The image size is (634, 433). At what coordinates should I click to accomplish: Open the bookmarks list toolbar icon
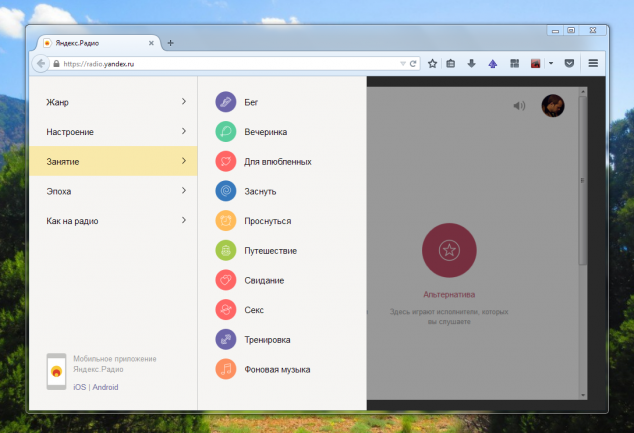click(450, 63)
